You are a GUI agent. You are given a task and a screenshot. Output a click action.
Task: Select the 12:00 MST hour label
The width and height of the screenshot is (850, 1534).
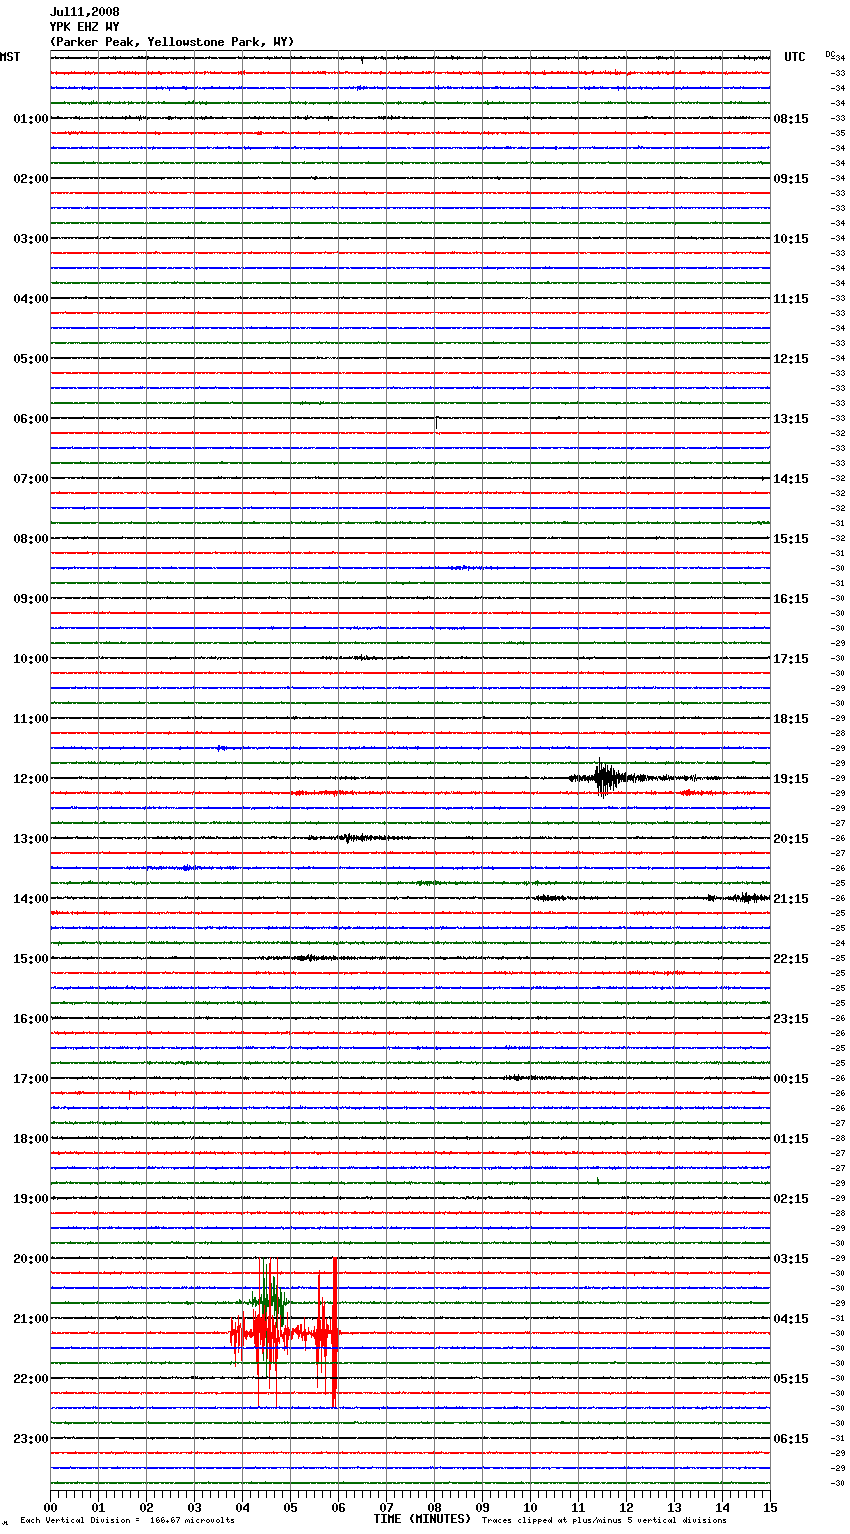(31, 779)
